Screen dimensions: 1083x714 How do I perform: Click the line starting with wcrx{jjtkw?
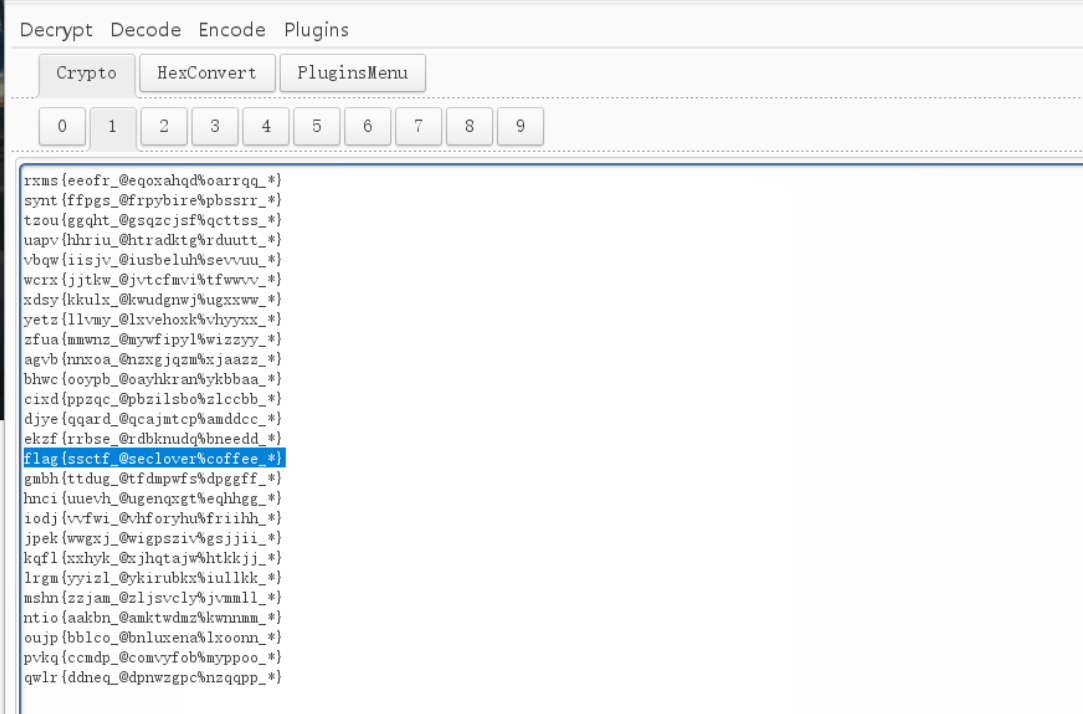(x=153, y=280)
